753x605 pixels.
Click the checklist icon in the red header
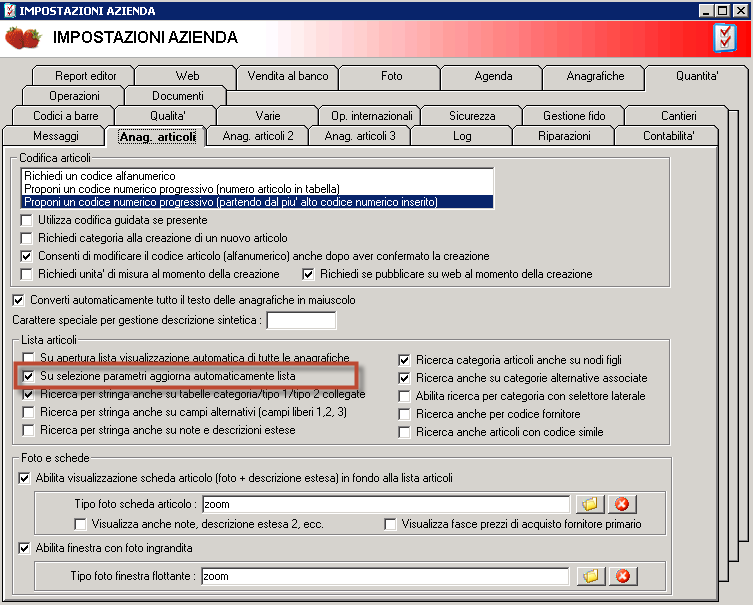coord(725,38)
